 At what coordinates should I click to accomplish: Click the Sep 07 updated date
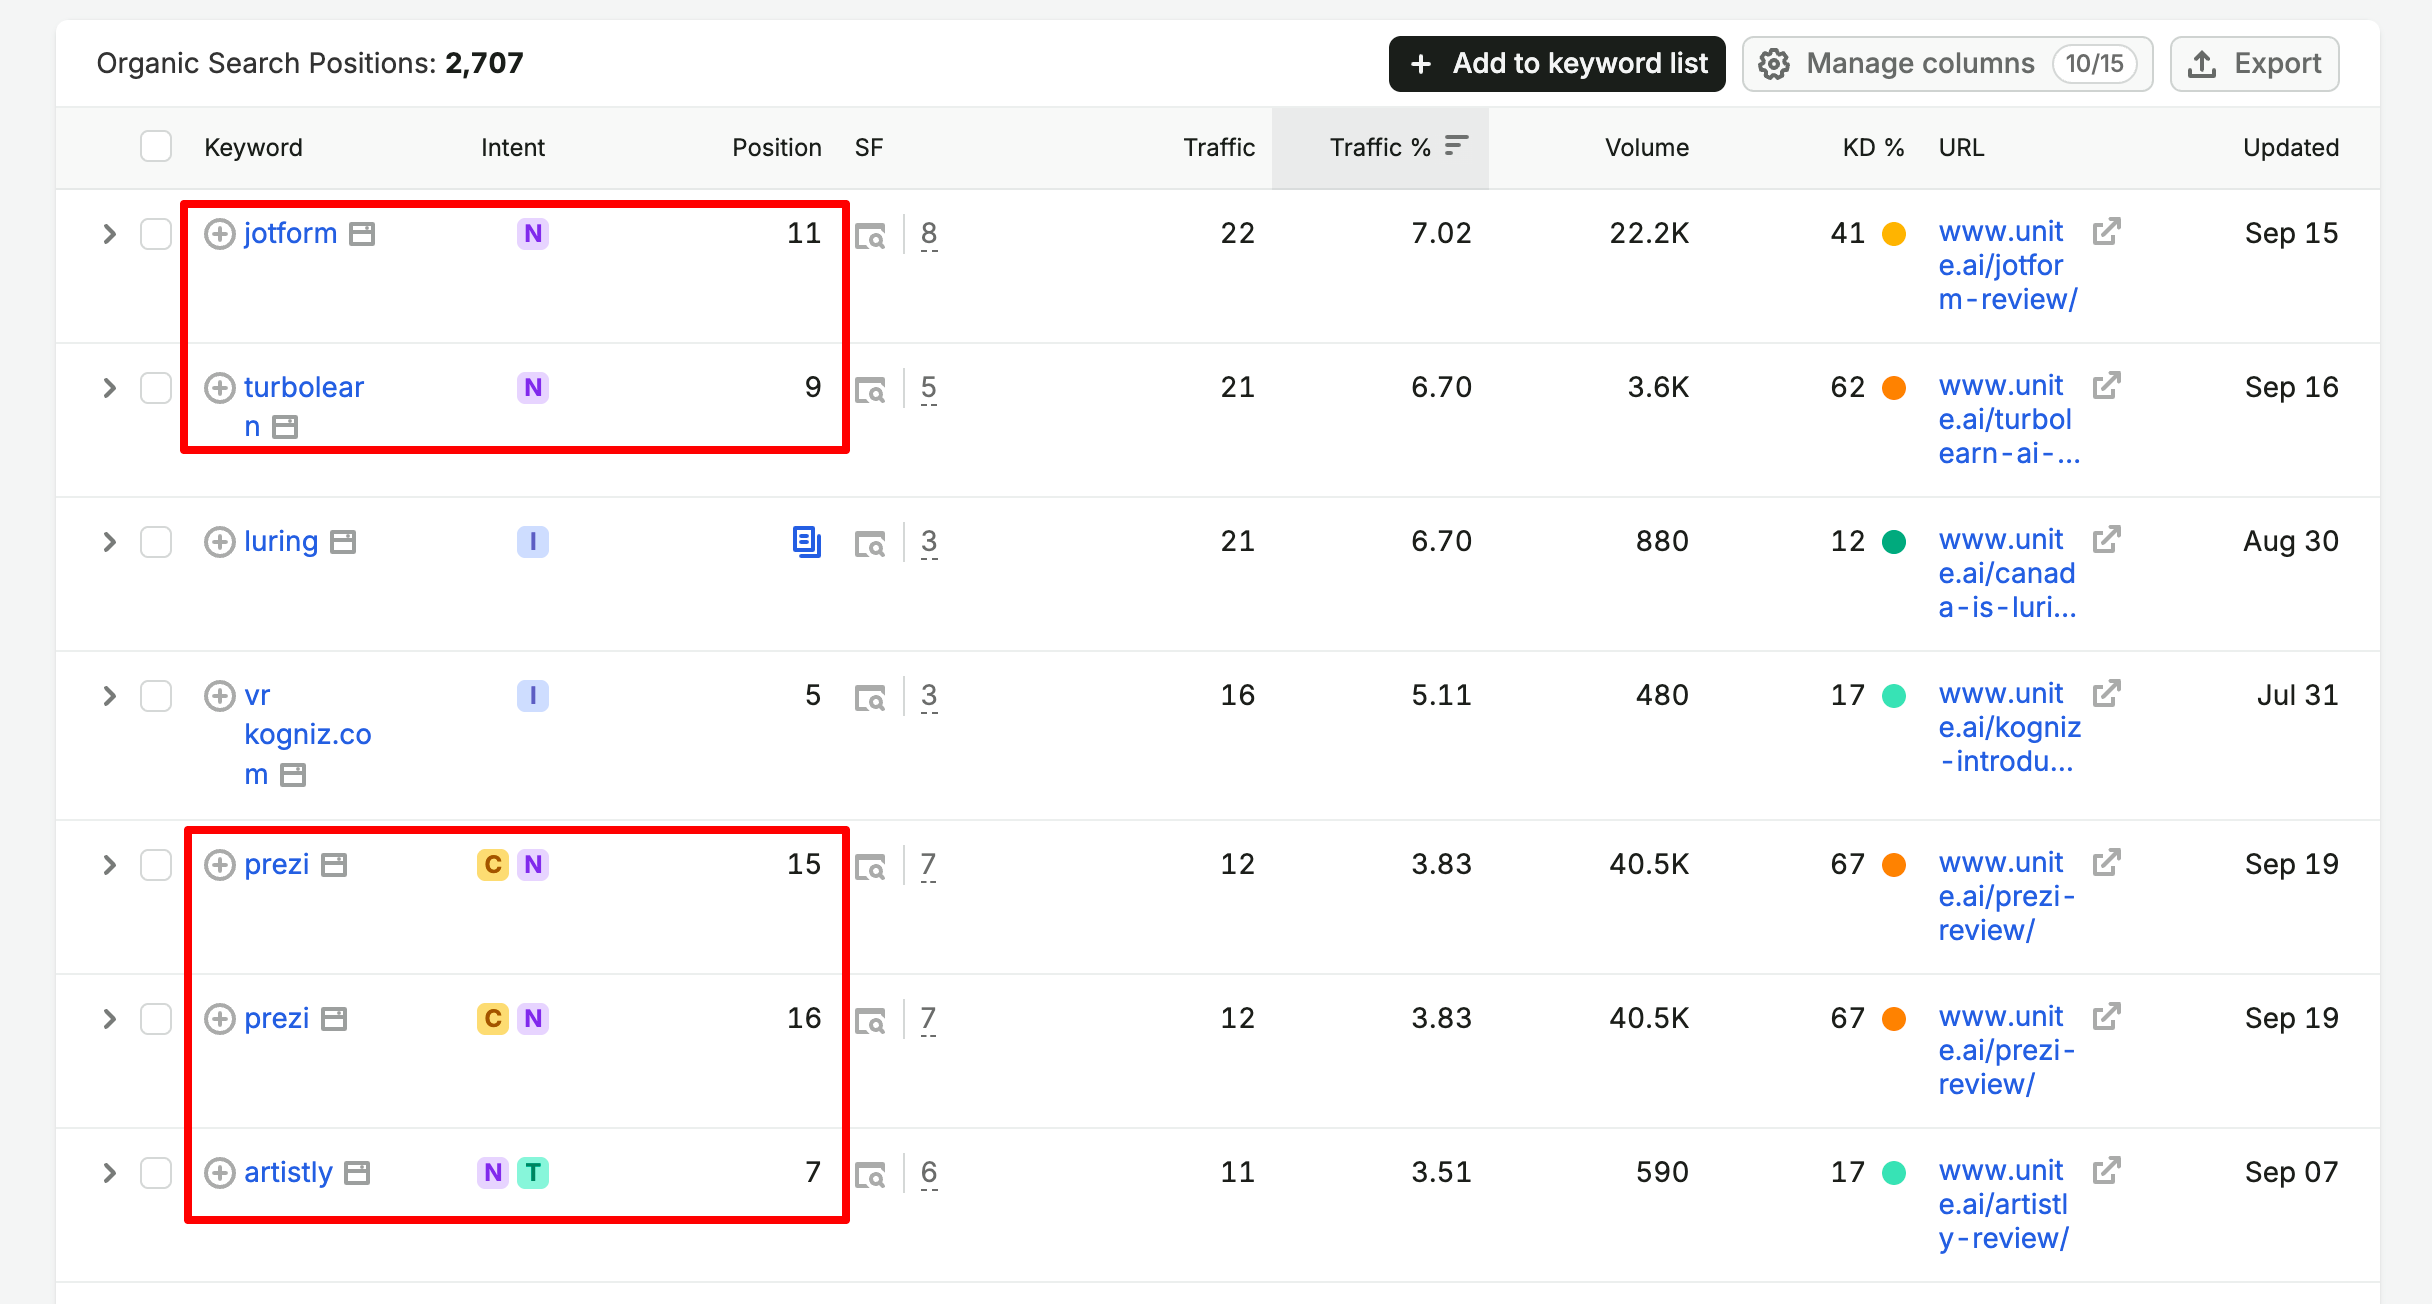[2291, 1173]
